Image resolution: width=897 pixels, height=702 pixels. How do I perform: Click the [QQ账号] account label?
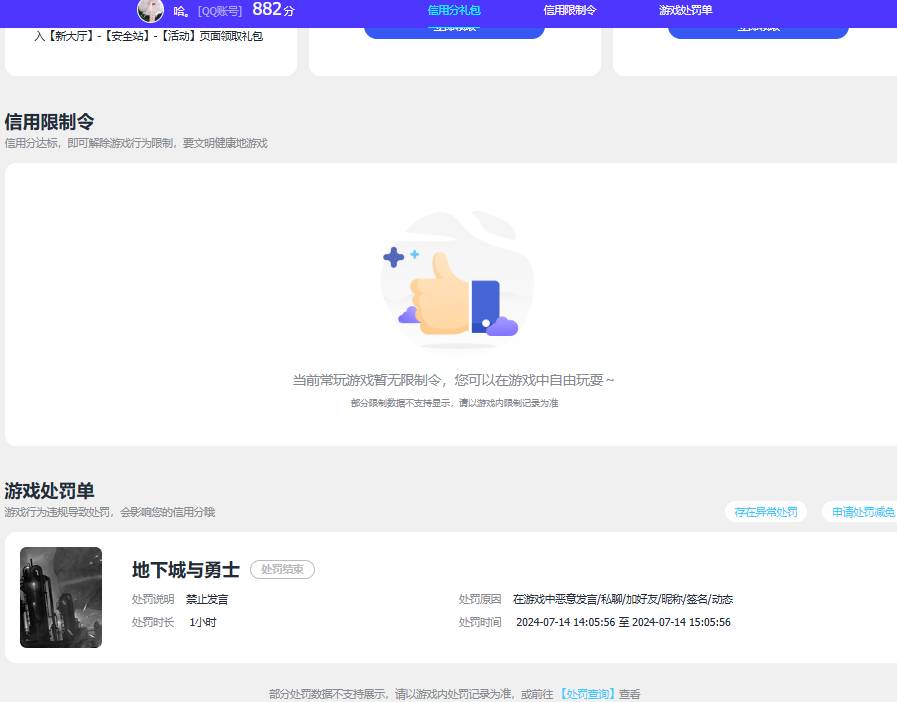tap(219, 11)
